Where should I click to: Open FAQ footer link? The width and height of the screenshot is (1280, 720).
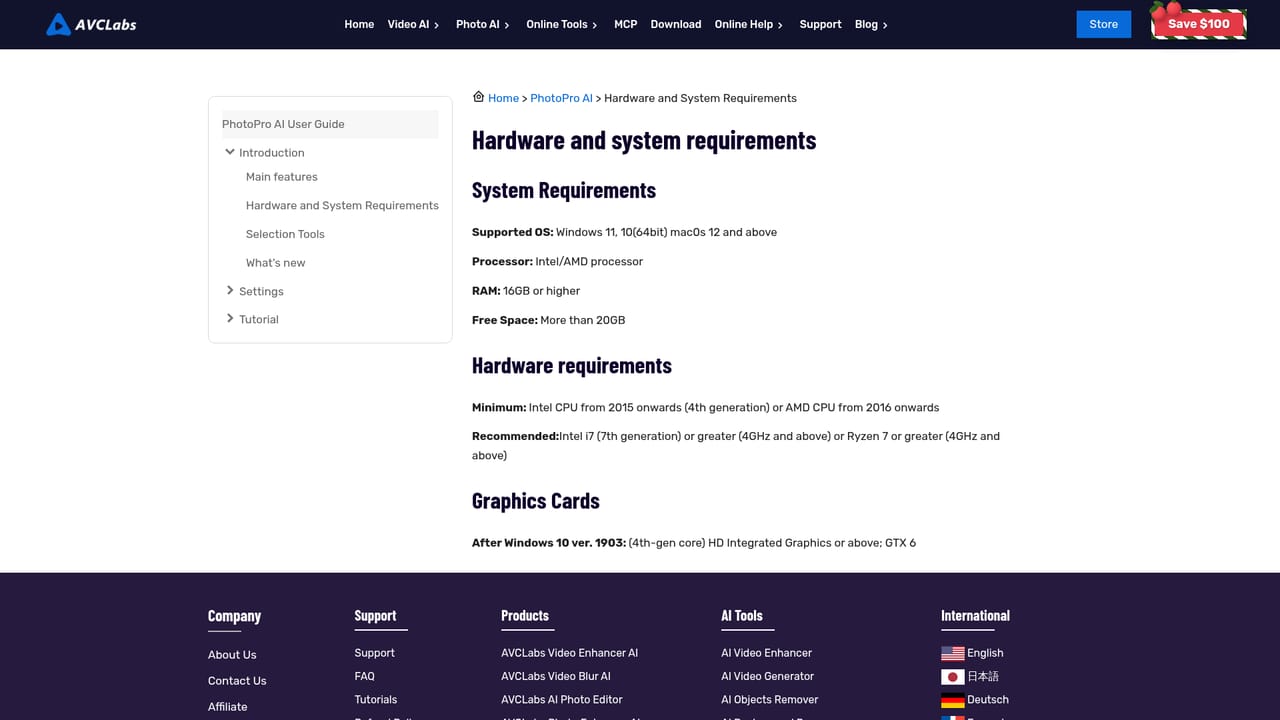point(364,676)
